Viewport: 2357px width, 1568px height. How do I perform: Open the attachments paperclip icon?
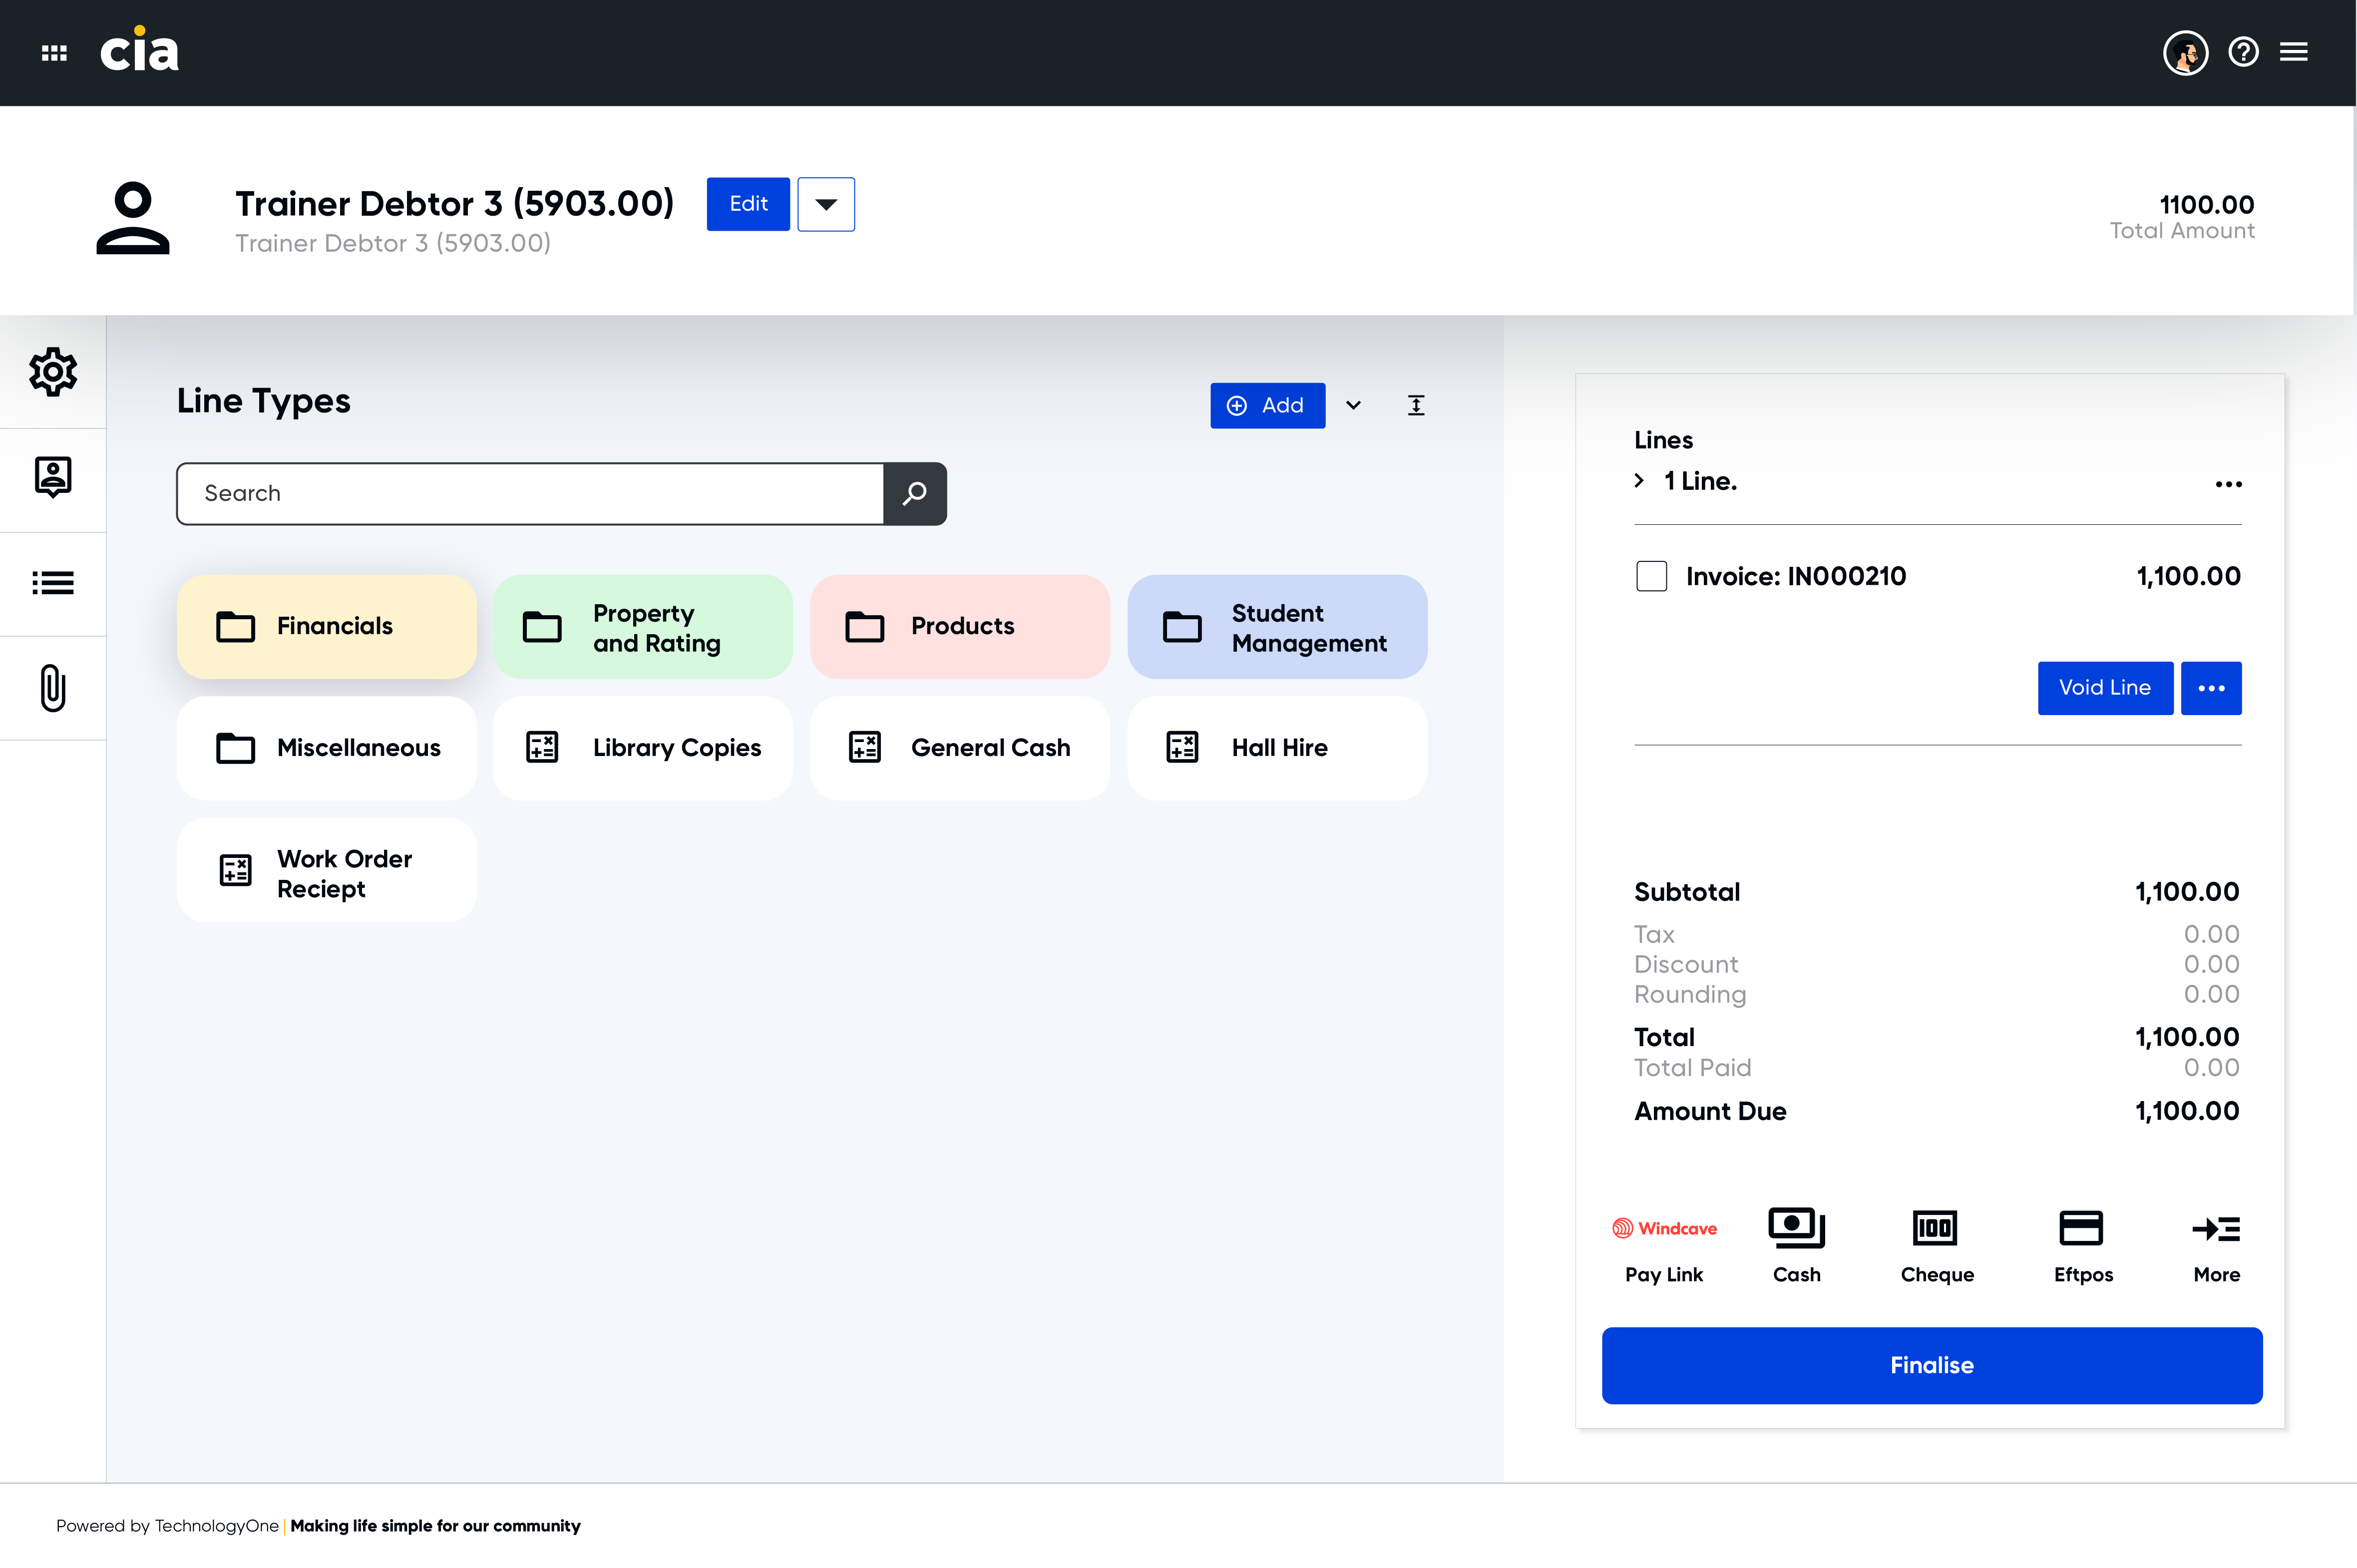[53, 688]
